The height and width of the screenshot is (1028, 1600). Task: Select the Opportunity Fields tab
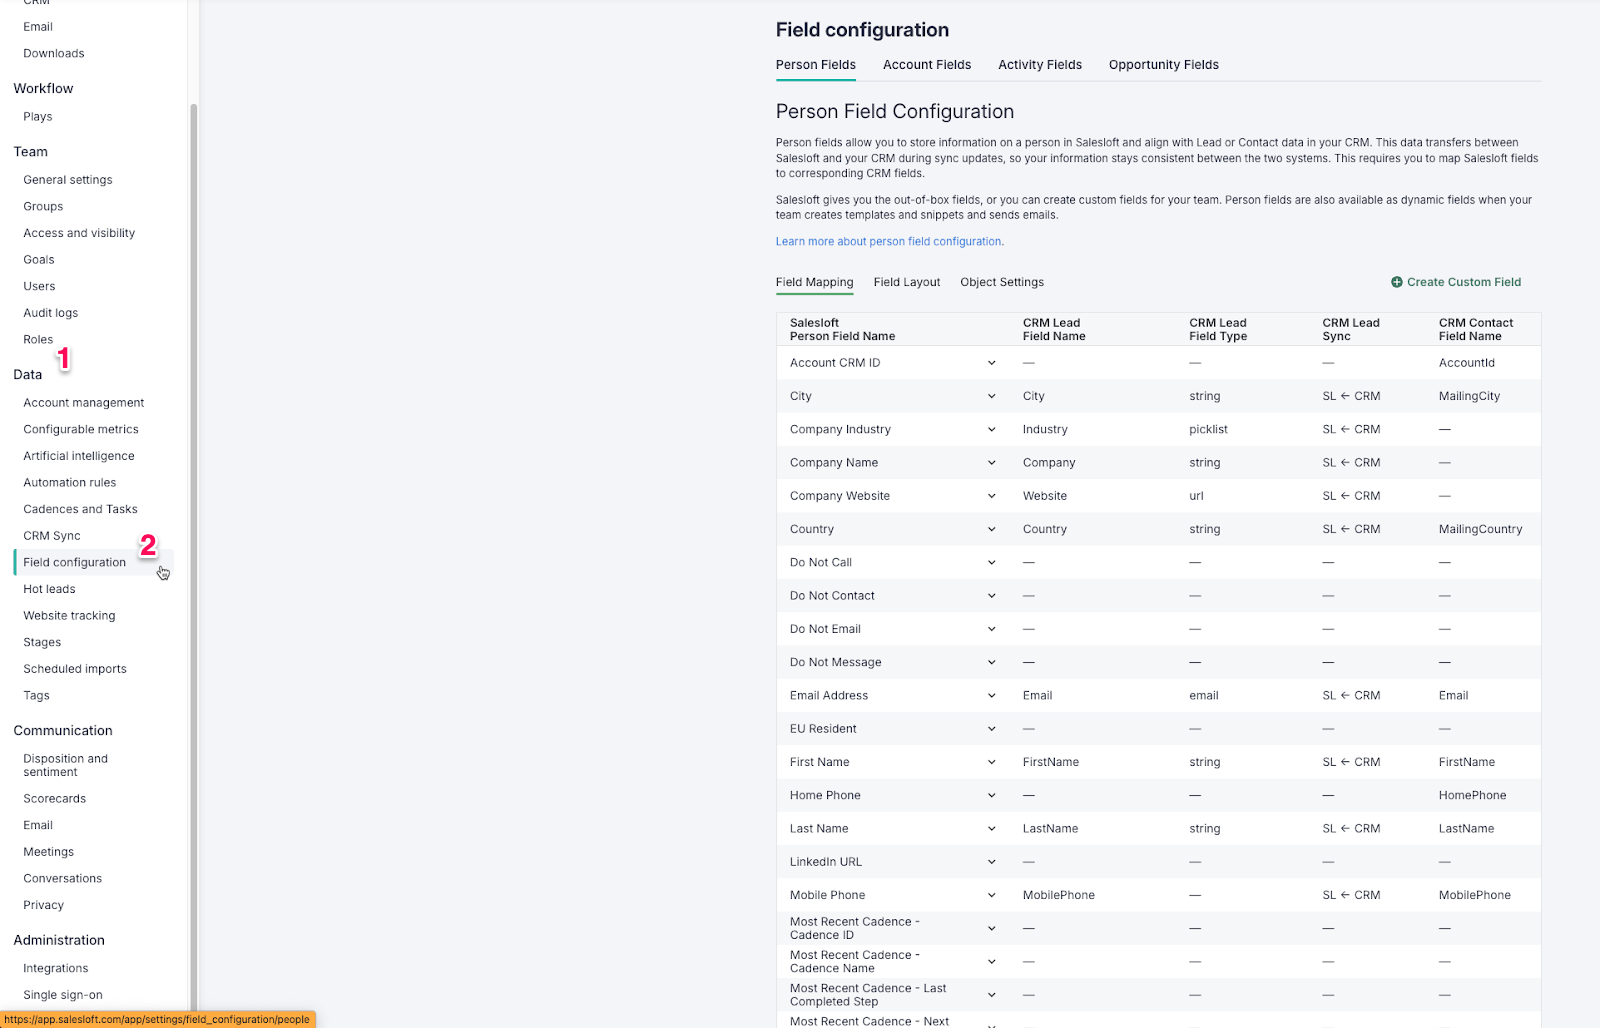(x=1163, y=65)
